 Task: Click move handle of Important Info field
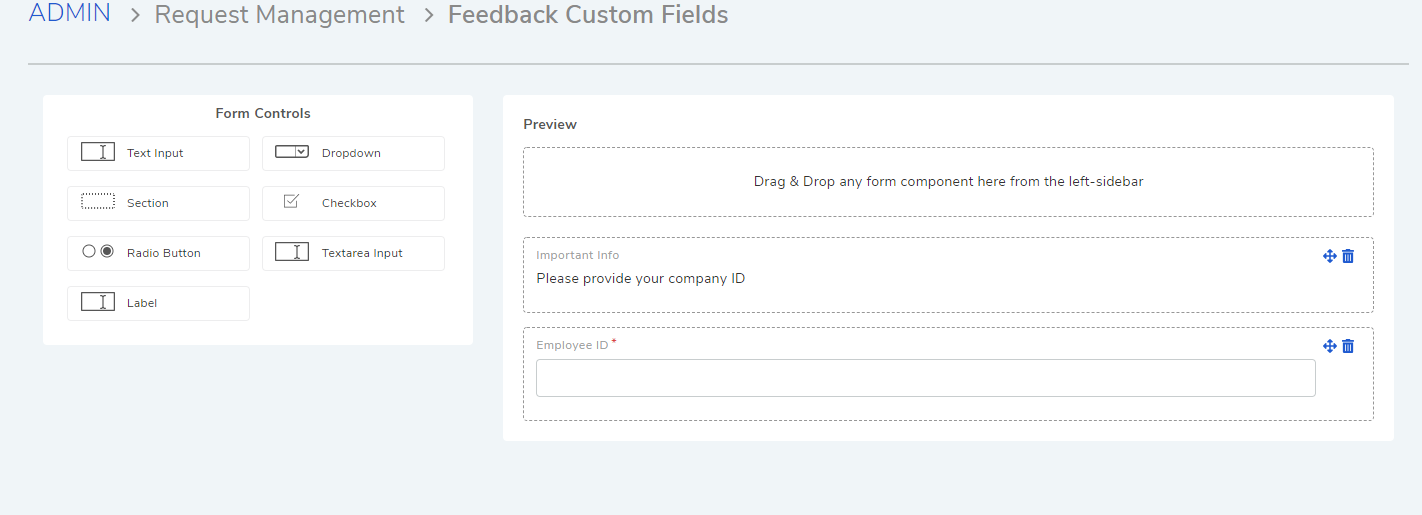point(1330,256)
